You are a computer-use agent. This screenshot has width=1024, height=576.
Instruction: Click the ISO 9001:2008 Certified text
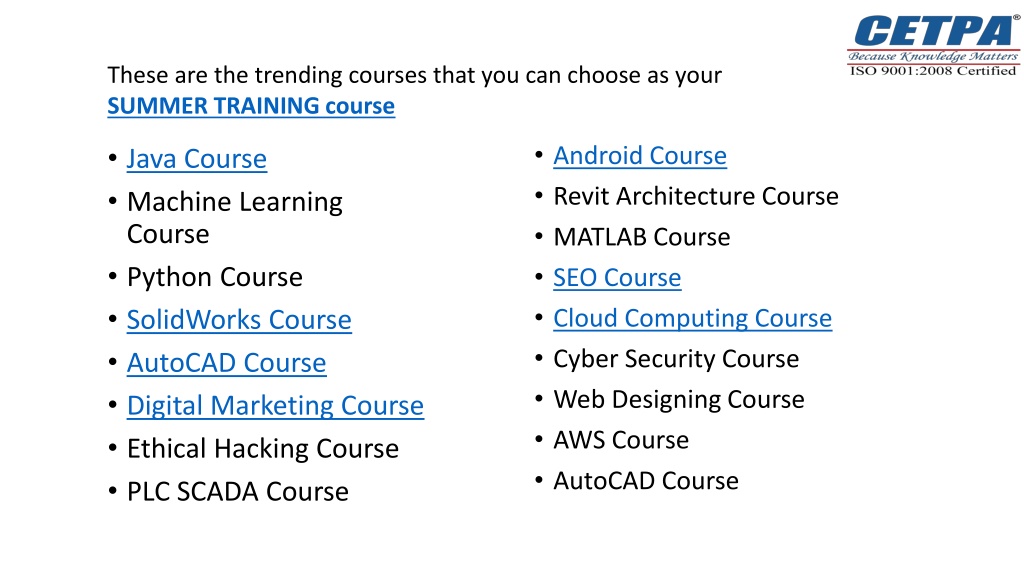(933, 71)
